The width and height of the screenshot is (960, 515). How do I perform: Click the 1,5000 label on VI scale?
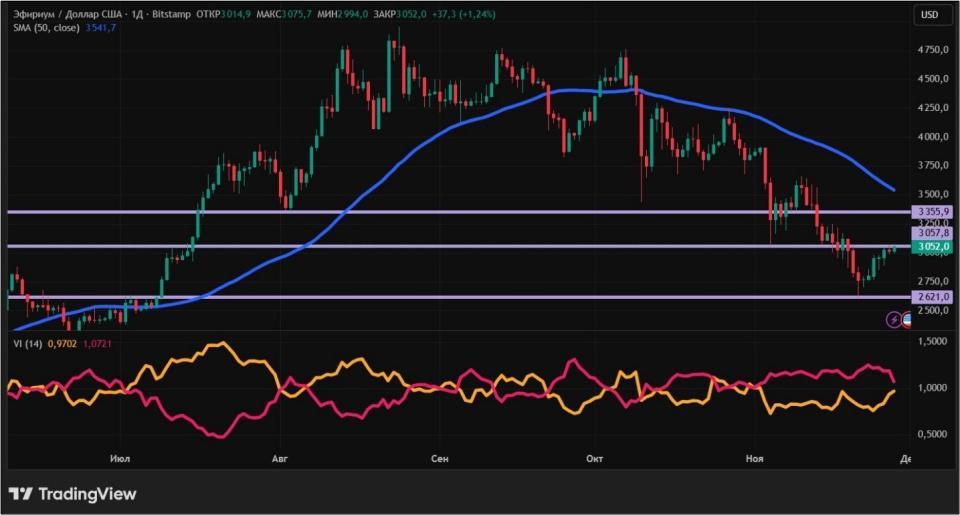[x=931, y=342]
